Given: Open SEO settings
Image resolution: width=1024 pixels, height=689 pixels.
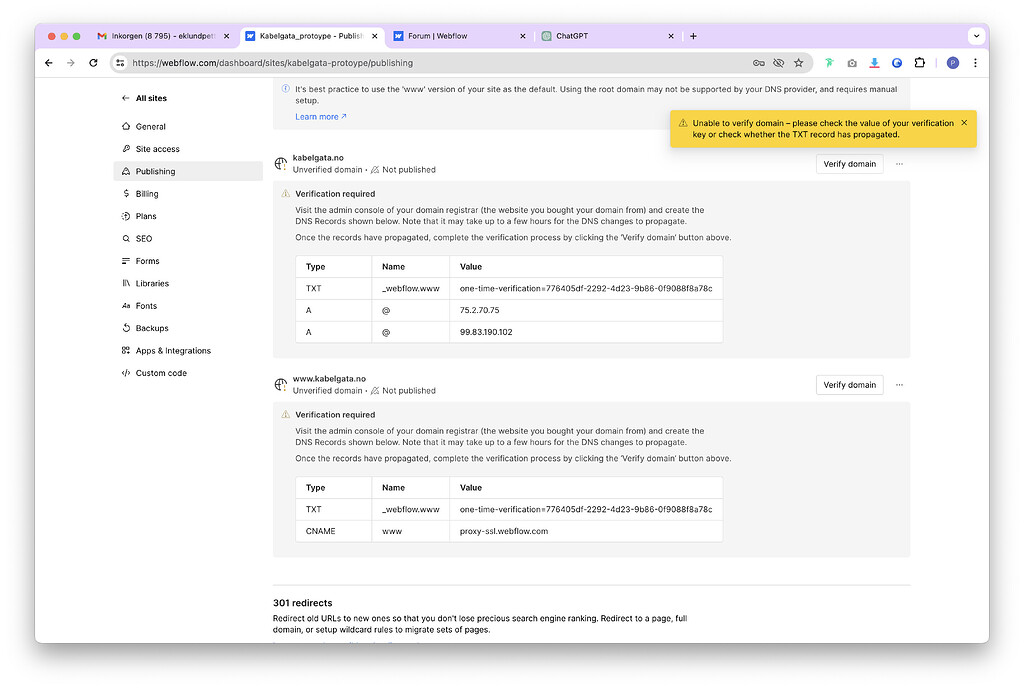Looking at the screenshot, I should tap(188, 238).
